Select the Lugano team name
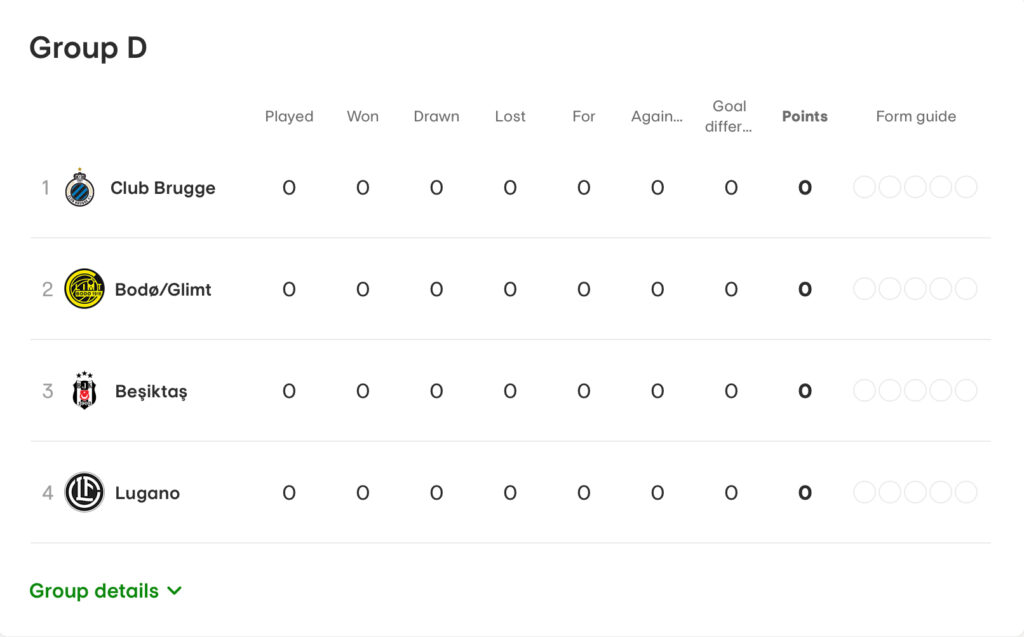Screen dimensions: 1024x637 click(x=148, y=493)
